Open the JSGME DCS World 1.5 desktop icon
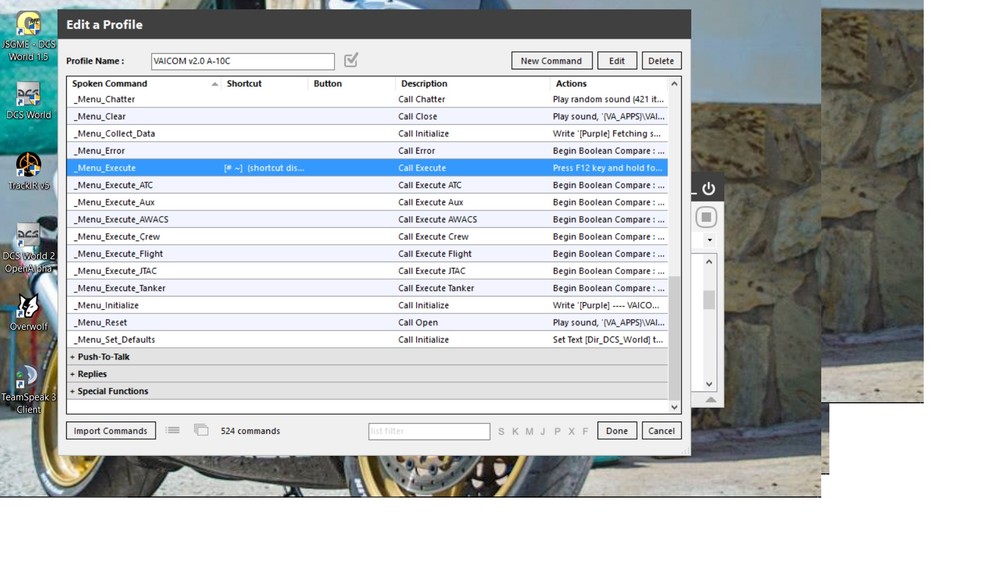 click(x=29, y=36)
